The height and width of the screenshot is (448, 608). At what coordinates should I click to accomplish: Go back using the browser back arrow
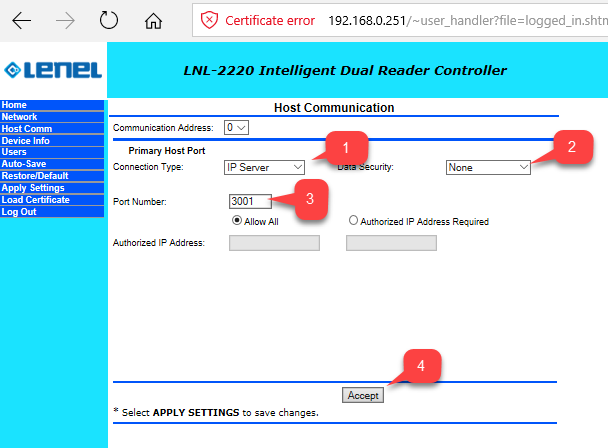coord(21,21)
